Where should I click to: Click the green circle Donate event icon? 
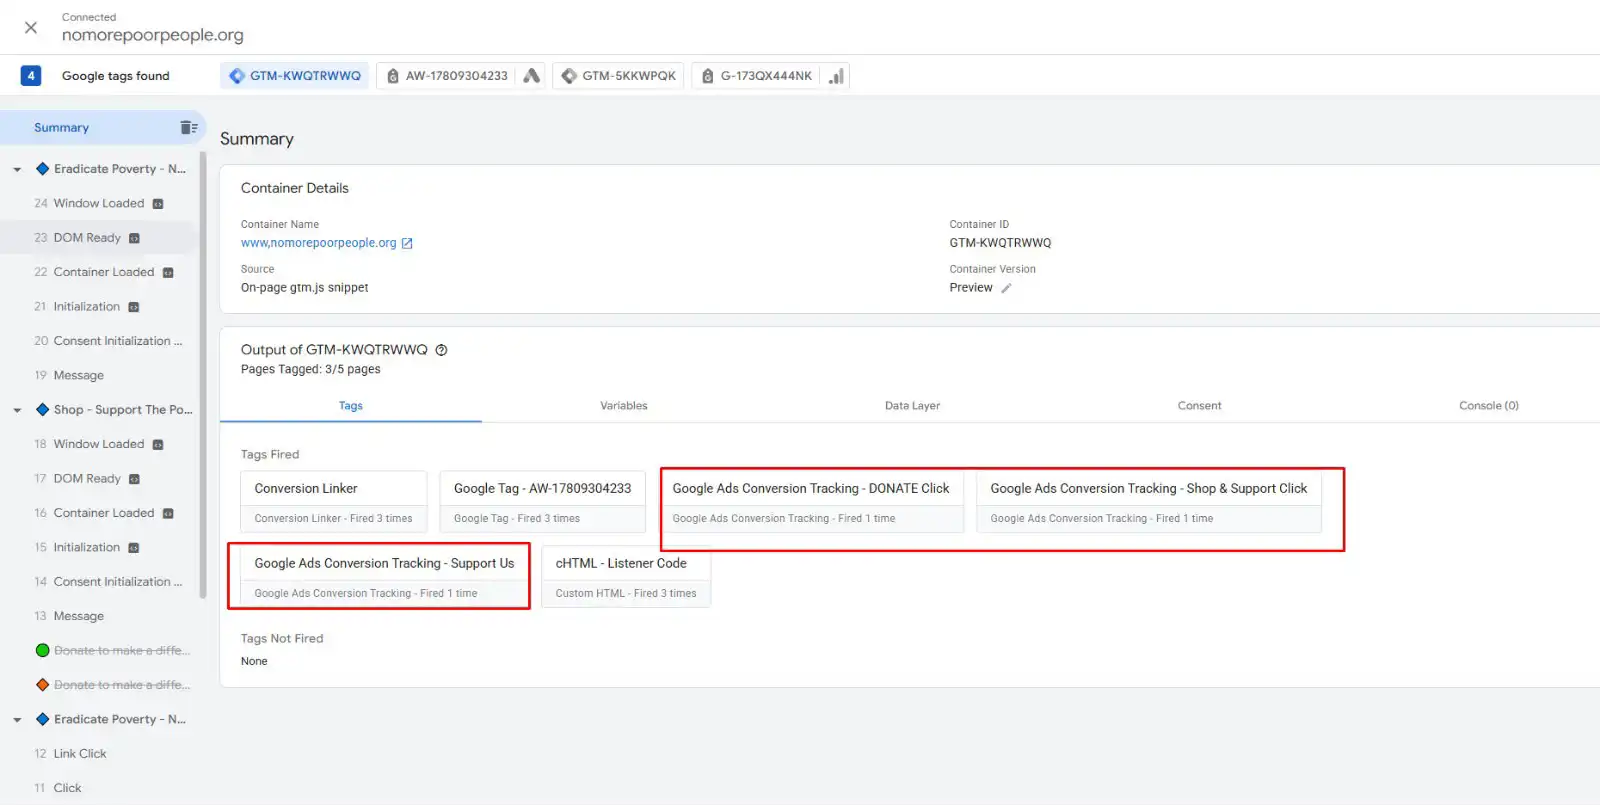tap(43, 651)
